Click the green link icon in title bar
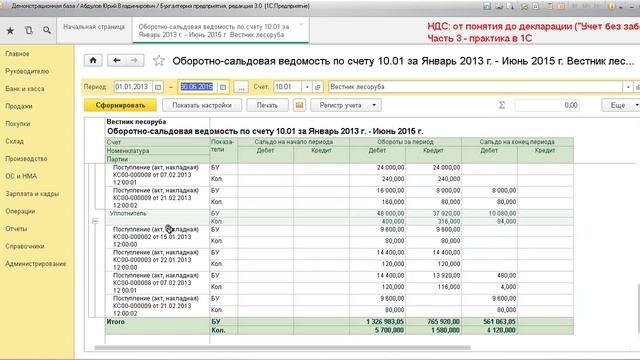 [x=524, y=6]
